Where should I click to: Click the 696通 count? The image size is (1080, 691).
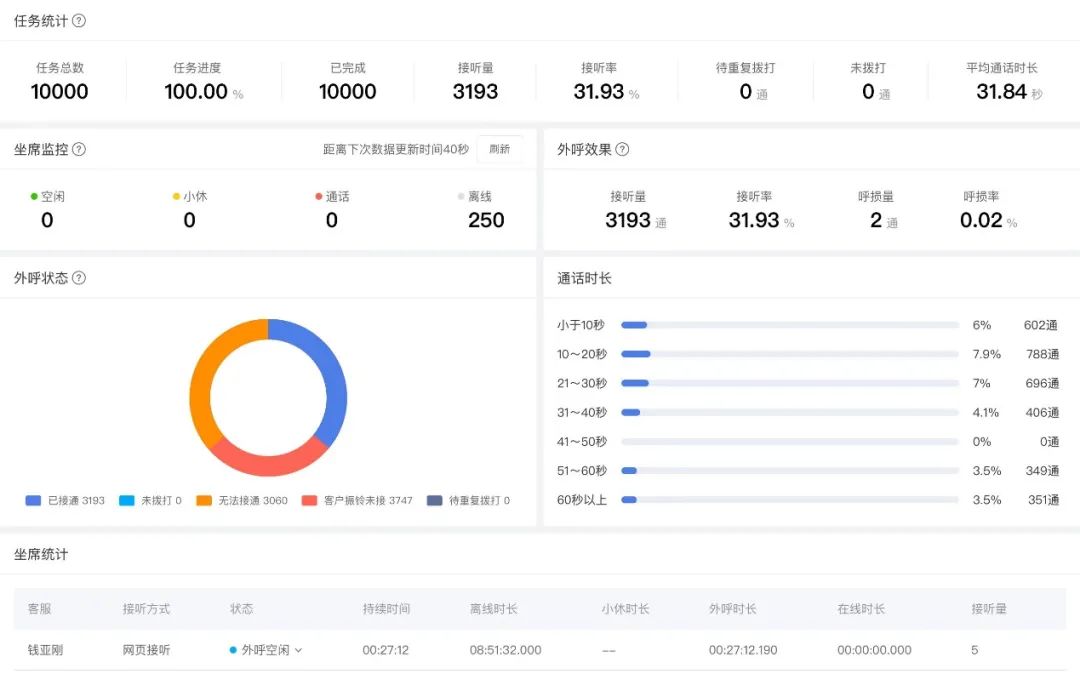coord(1042,383)
